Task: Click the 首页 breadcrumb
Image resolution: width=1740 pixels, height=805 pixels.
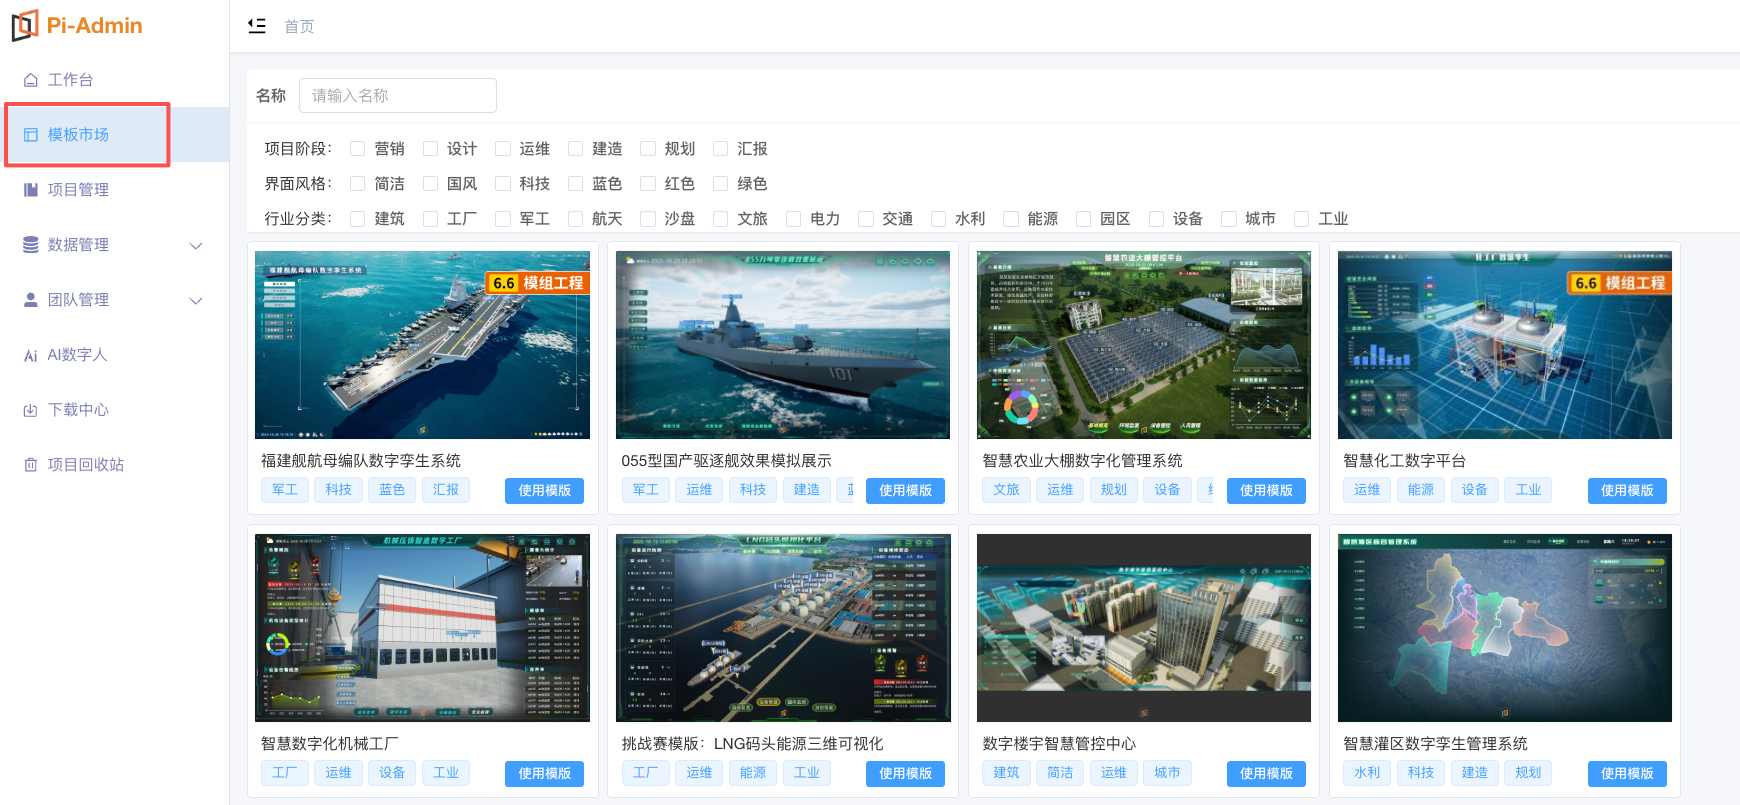Action: pos(299,27)
